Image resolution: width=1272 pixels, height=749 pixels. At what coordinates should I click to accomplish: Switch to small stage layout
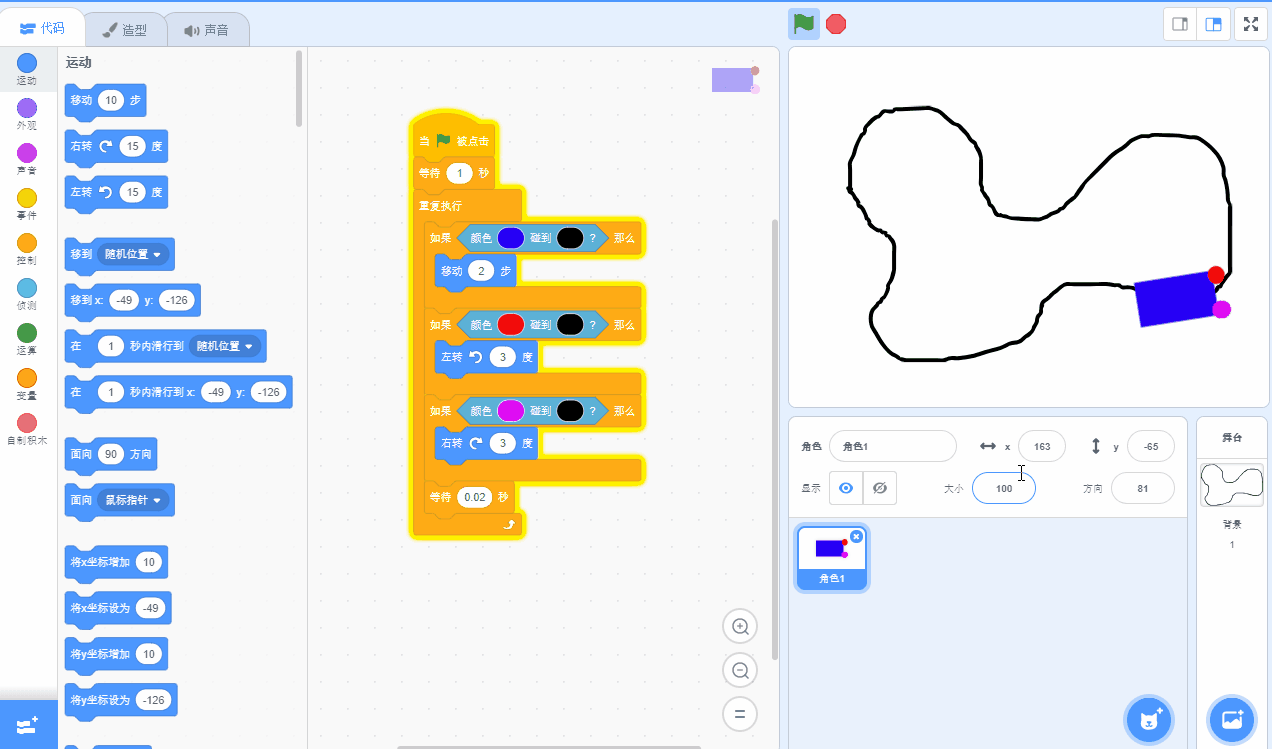pos(1180,24)
